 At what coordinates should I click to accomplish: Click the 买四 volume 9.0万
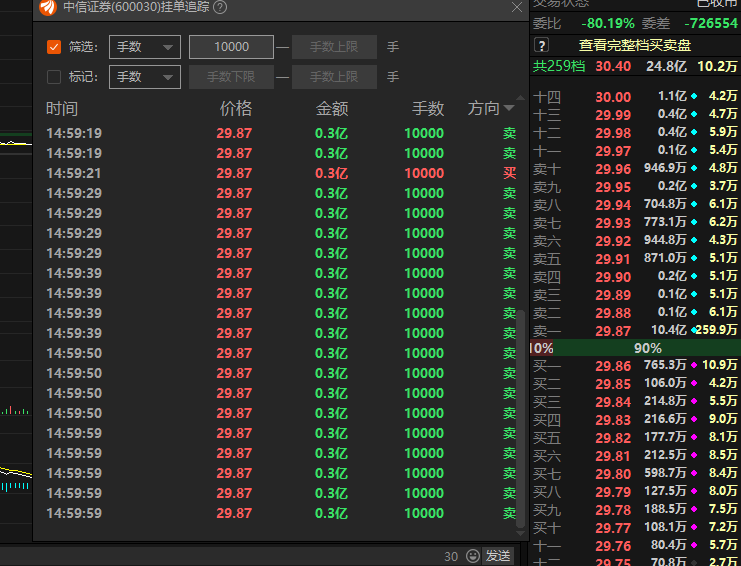click(x=723, y=419)
